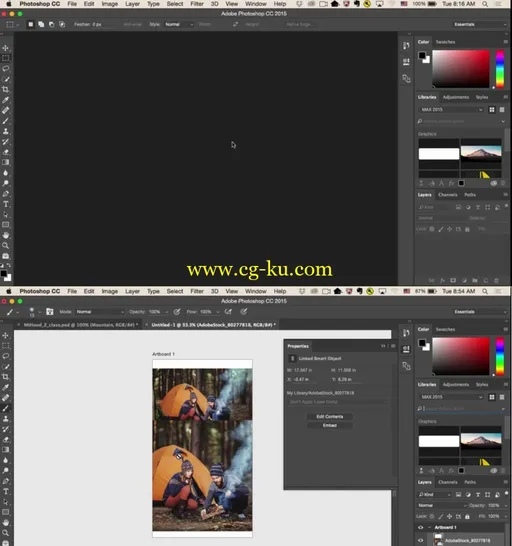512x546 pixels.
Task: Enable airbrush mode in the Artboard window options bar
Action: pos(228,312)
